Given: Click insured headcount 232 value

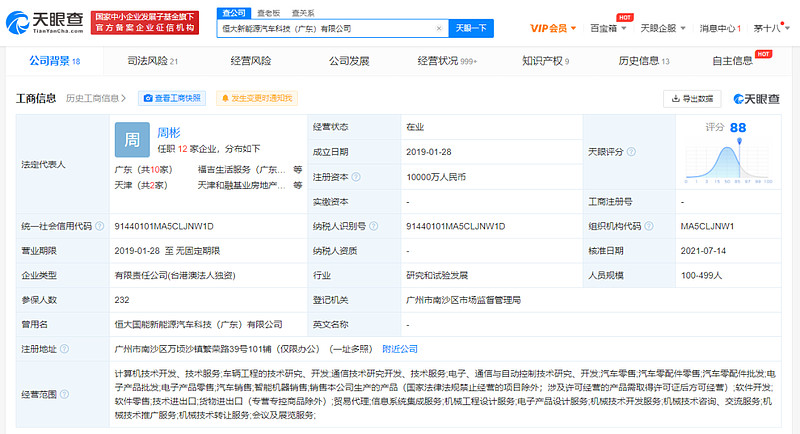Looking at the screenshot, I should 122,300.
